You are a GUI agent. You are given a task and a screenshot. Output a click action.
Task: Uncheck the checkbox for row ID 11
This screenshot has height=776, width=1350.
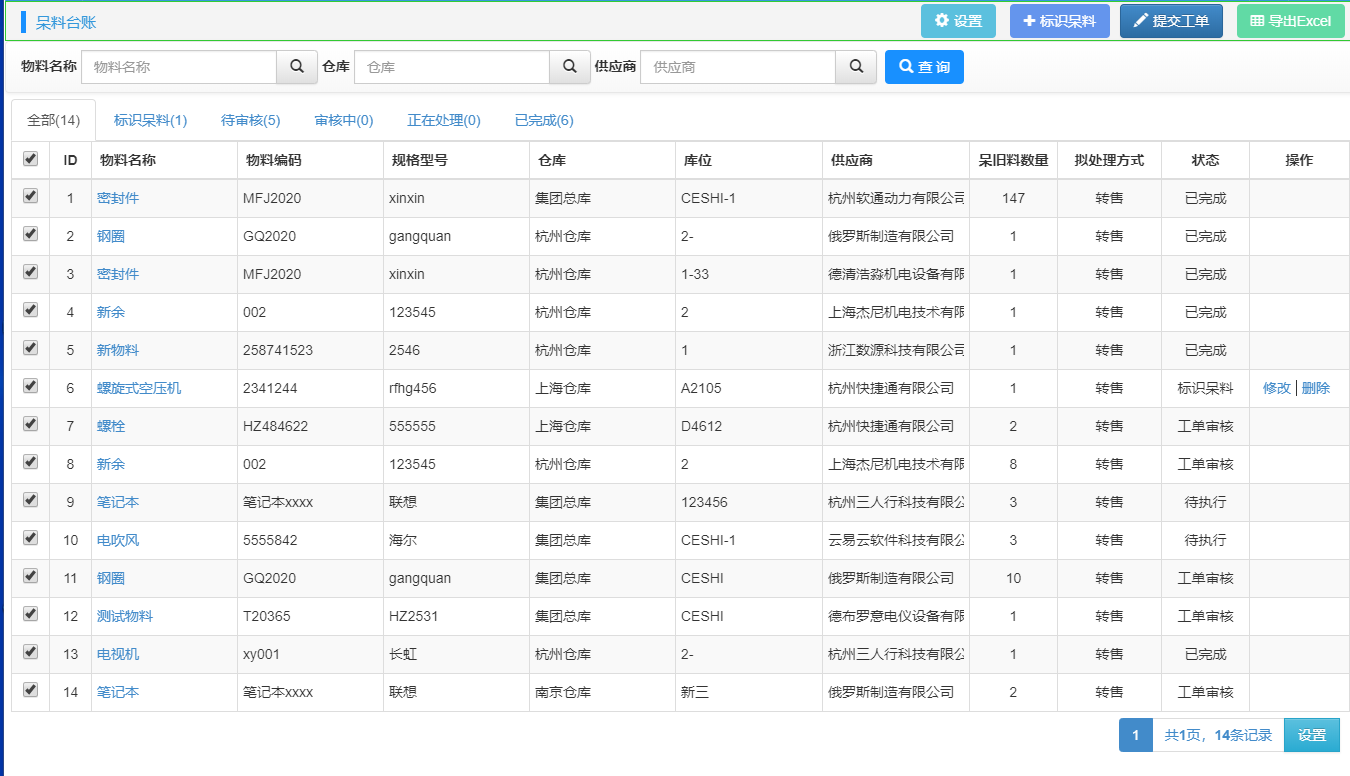click(x=30, y=576)
